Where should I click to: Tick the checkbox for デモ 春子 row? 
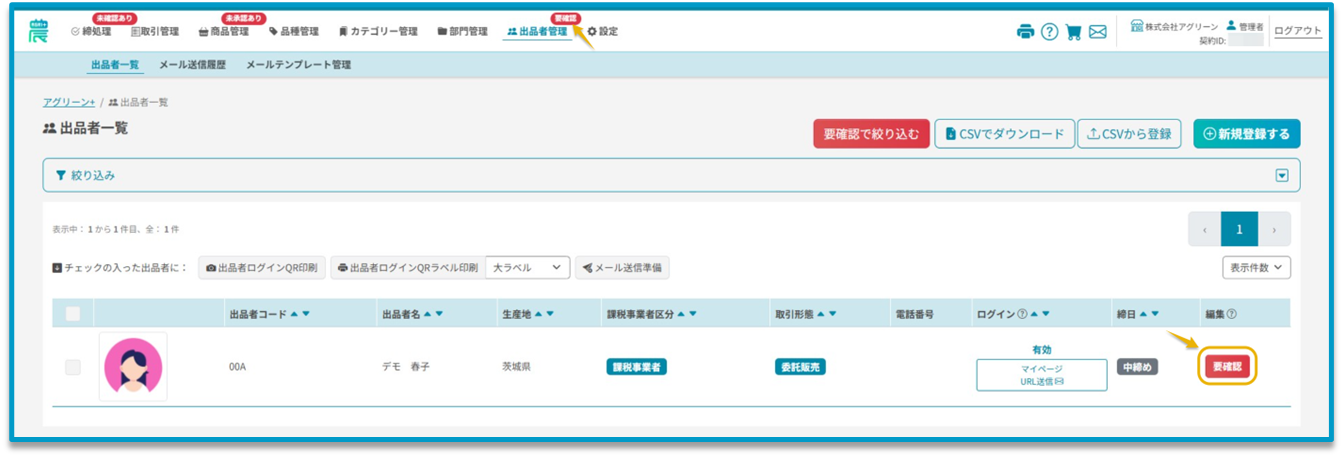tap(73, 367)
